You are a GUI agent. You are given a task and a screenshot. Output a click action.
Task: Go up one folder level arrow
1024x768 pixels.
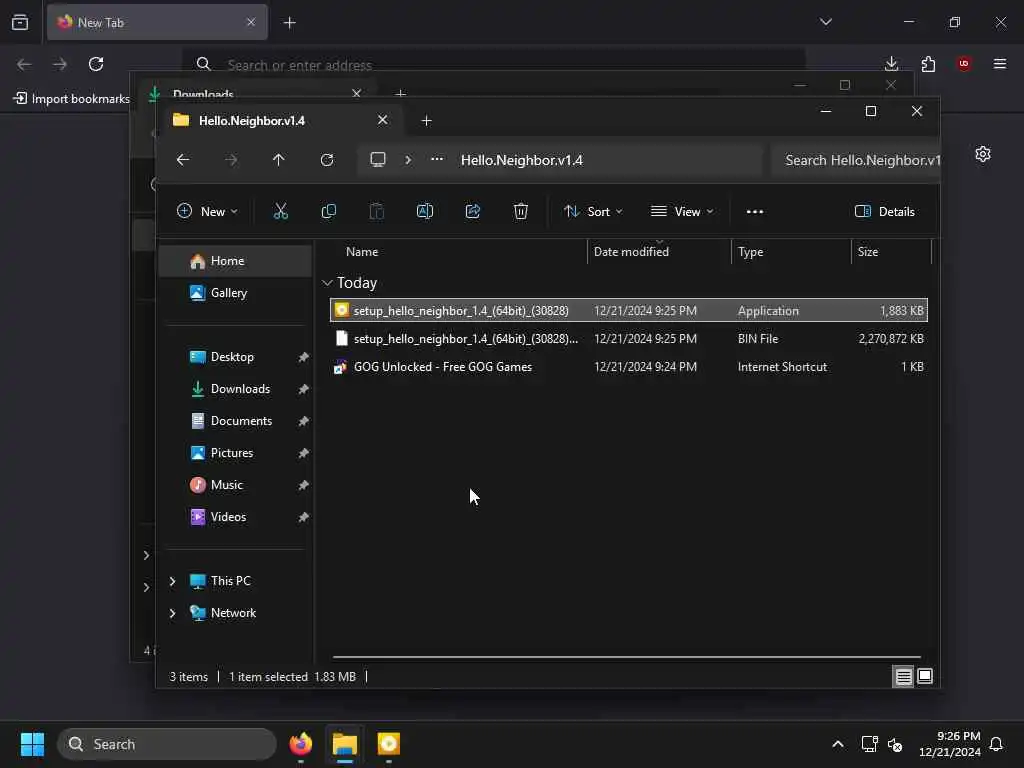pos(279,160)
